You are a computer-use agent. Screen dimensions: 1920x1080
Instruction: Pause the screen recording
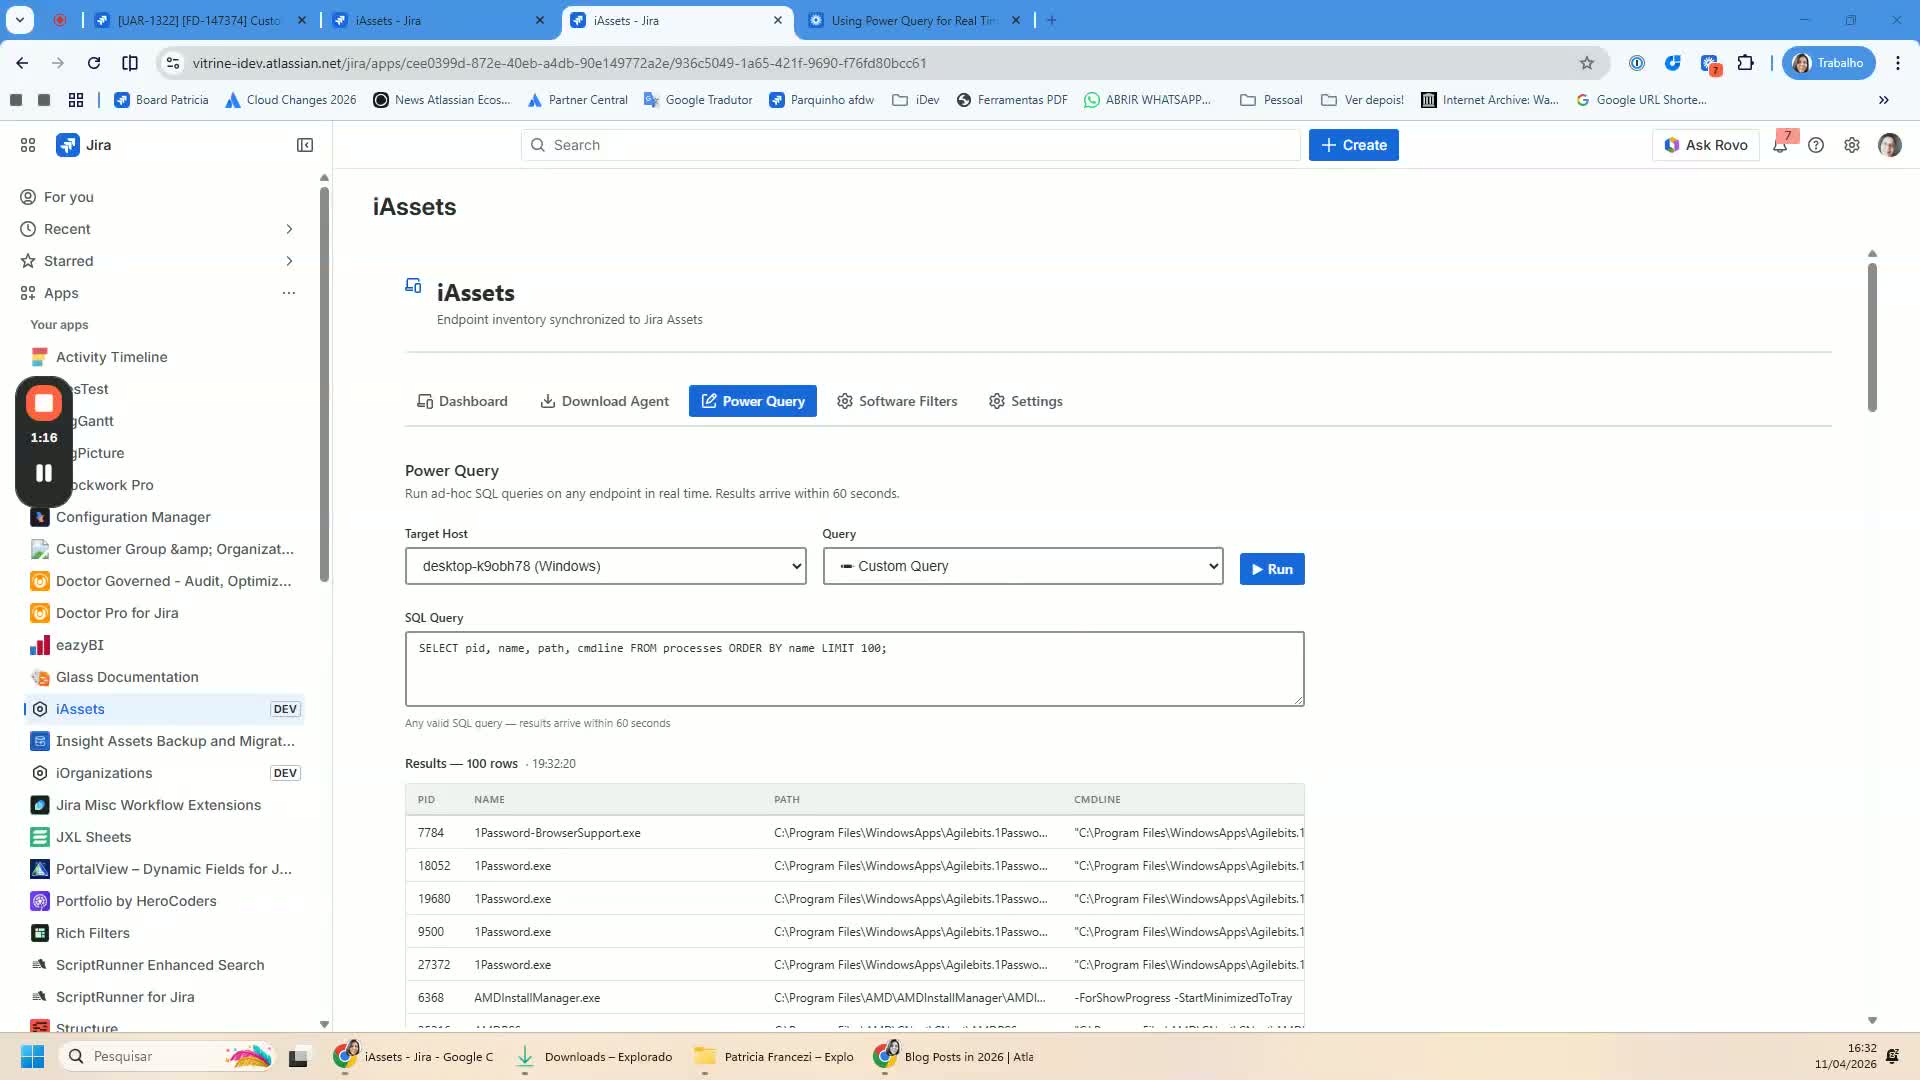tap(44, 473)
